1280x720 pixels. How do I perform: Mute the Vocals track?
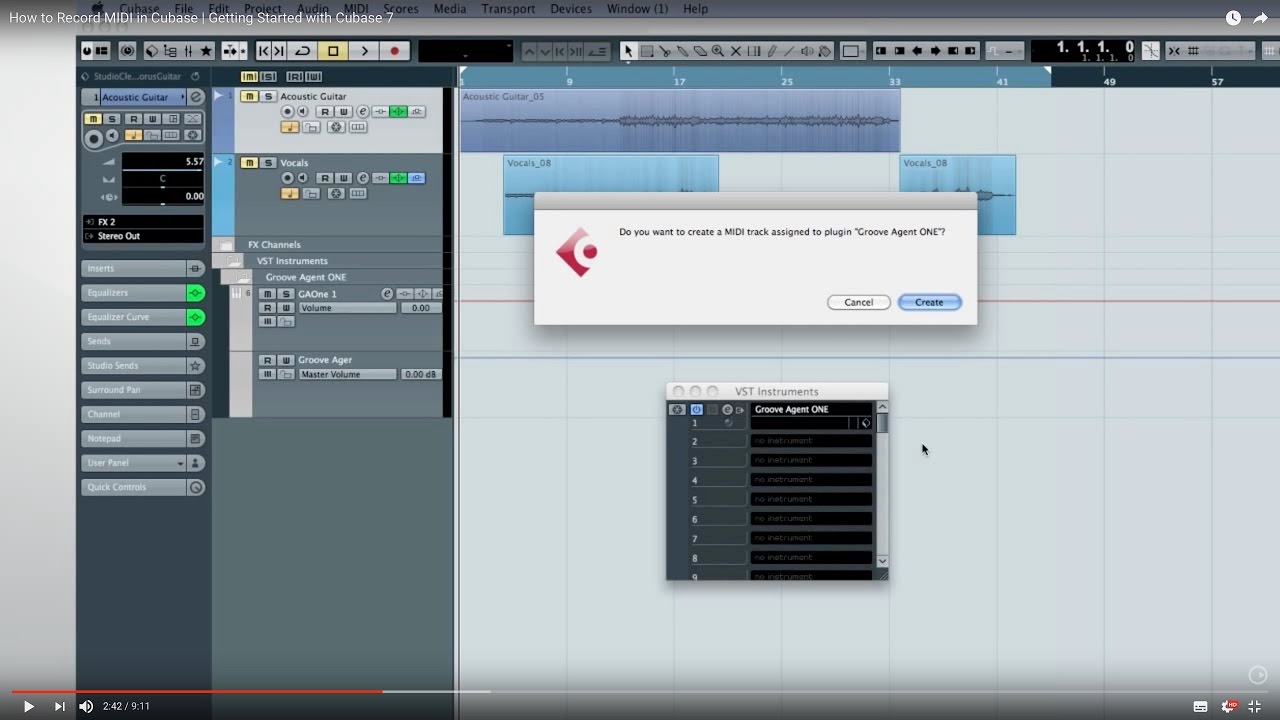[x=249, y=163]
